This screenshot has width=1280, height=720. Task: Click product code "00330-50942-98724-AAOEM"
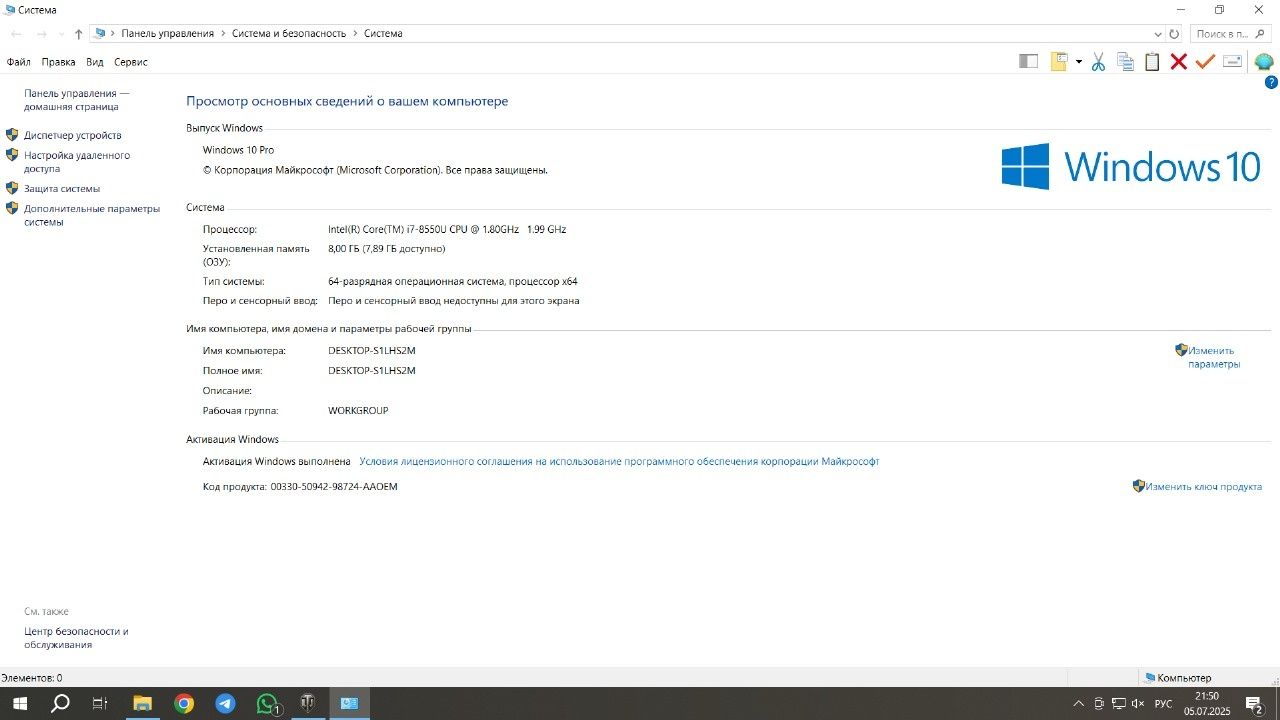point(334,487)
